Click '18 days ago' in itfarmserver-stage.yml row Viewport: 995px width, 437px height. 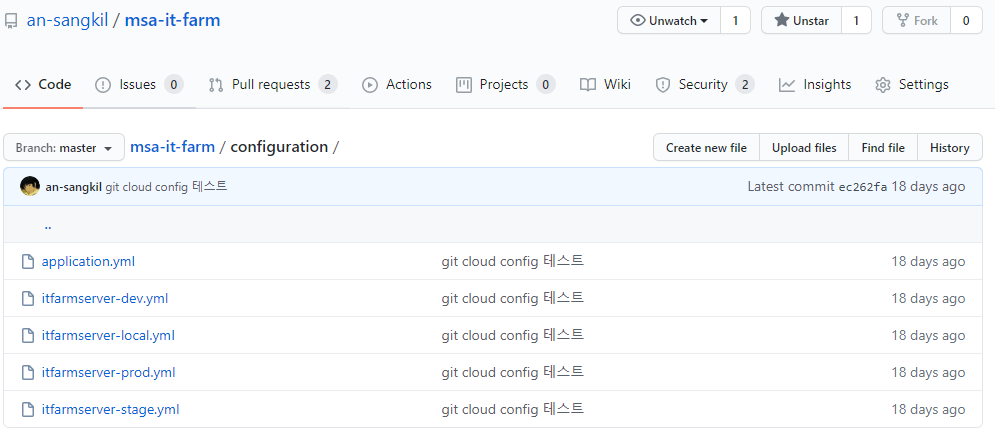[928, 410]
